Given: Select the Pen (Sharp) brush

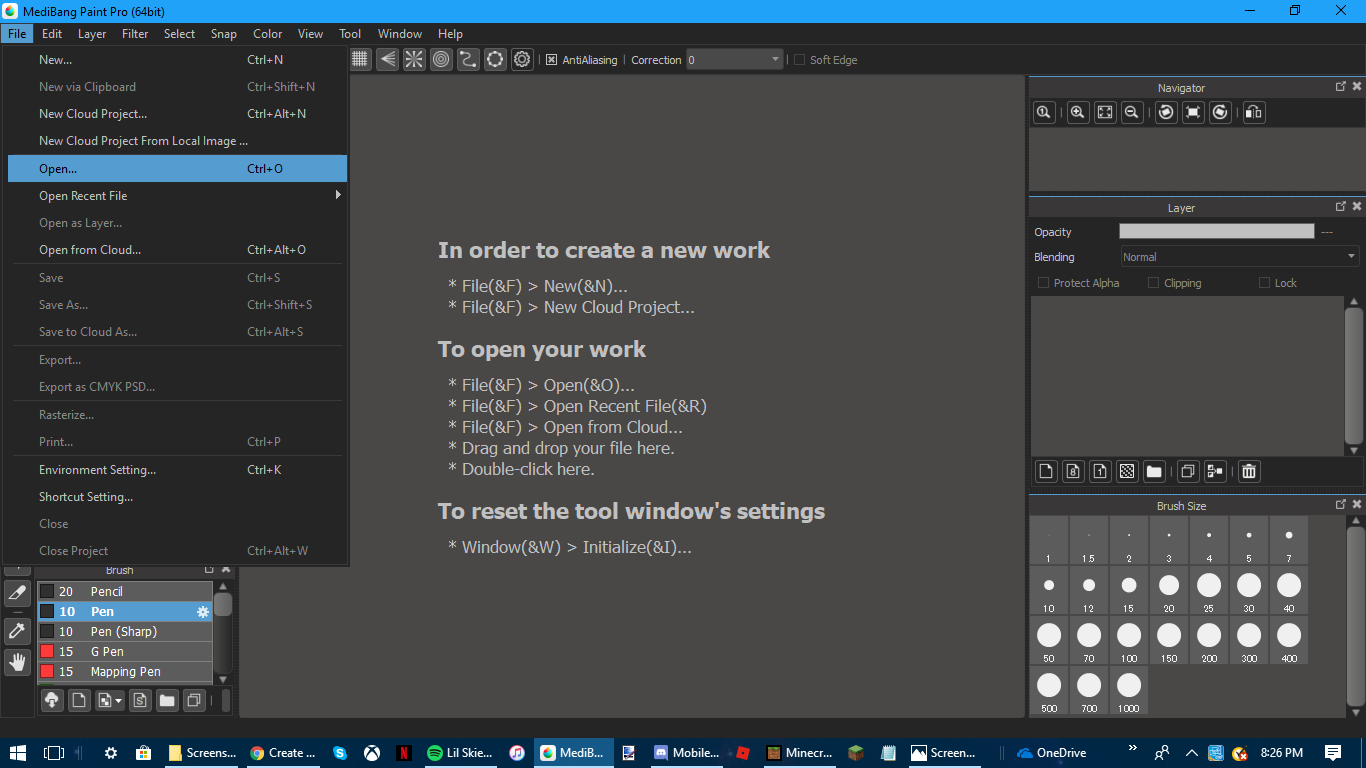Looking at the screenshot, I should click(125, 631).
